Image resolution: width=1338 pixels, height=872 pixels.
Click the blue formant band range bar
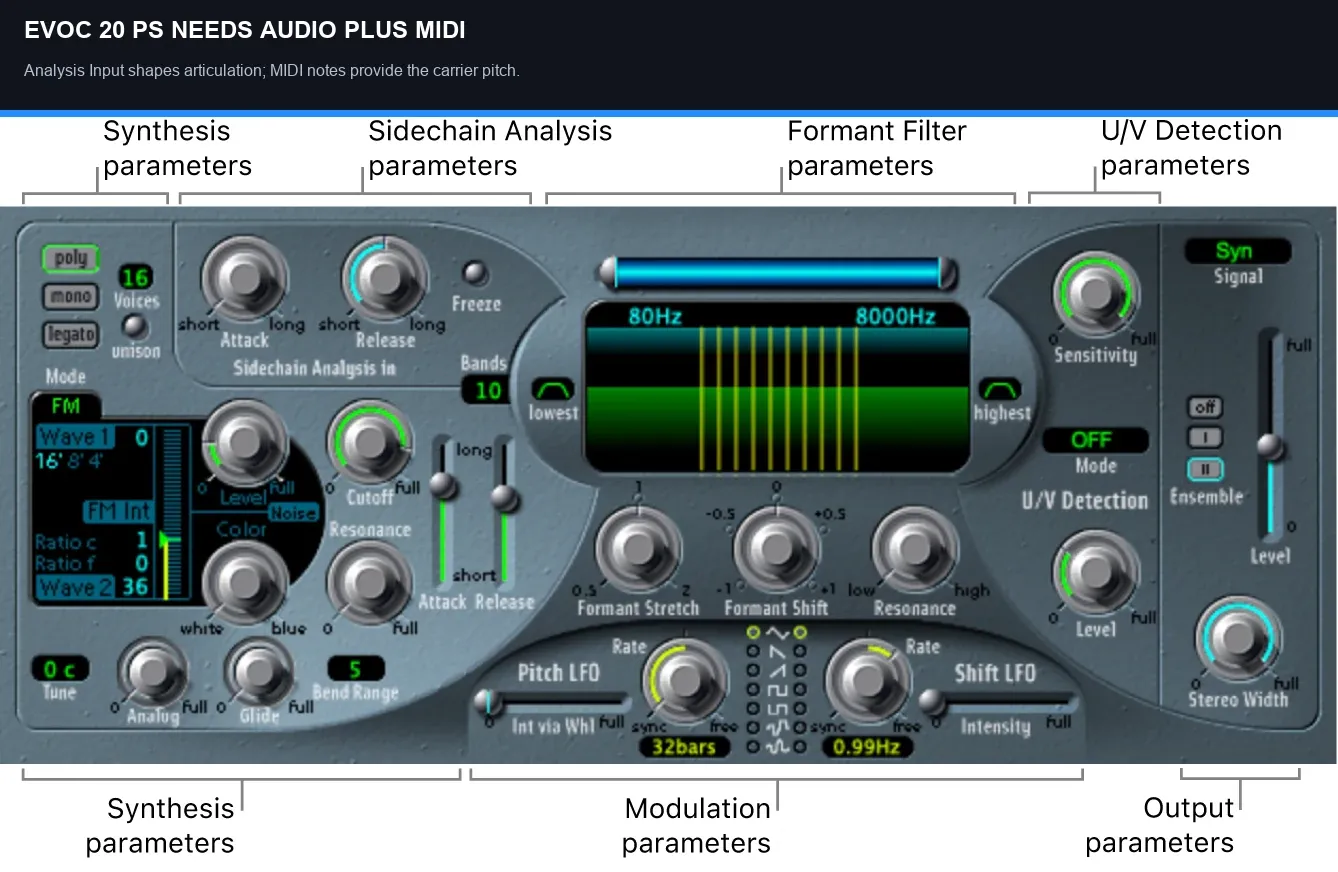tap(776, 272)
